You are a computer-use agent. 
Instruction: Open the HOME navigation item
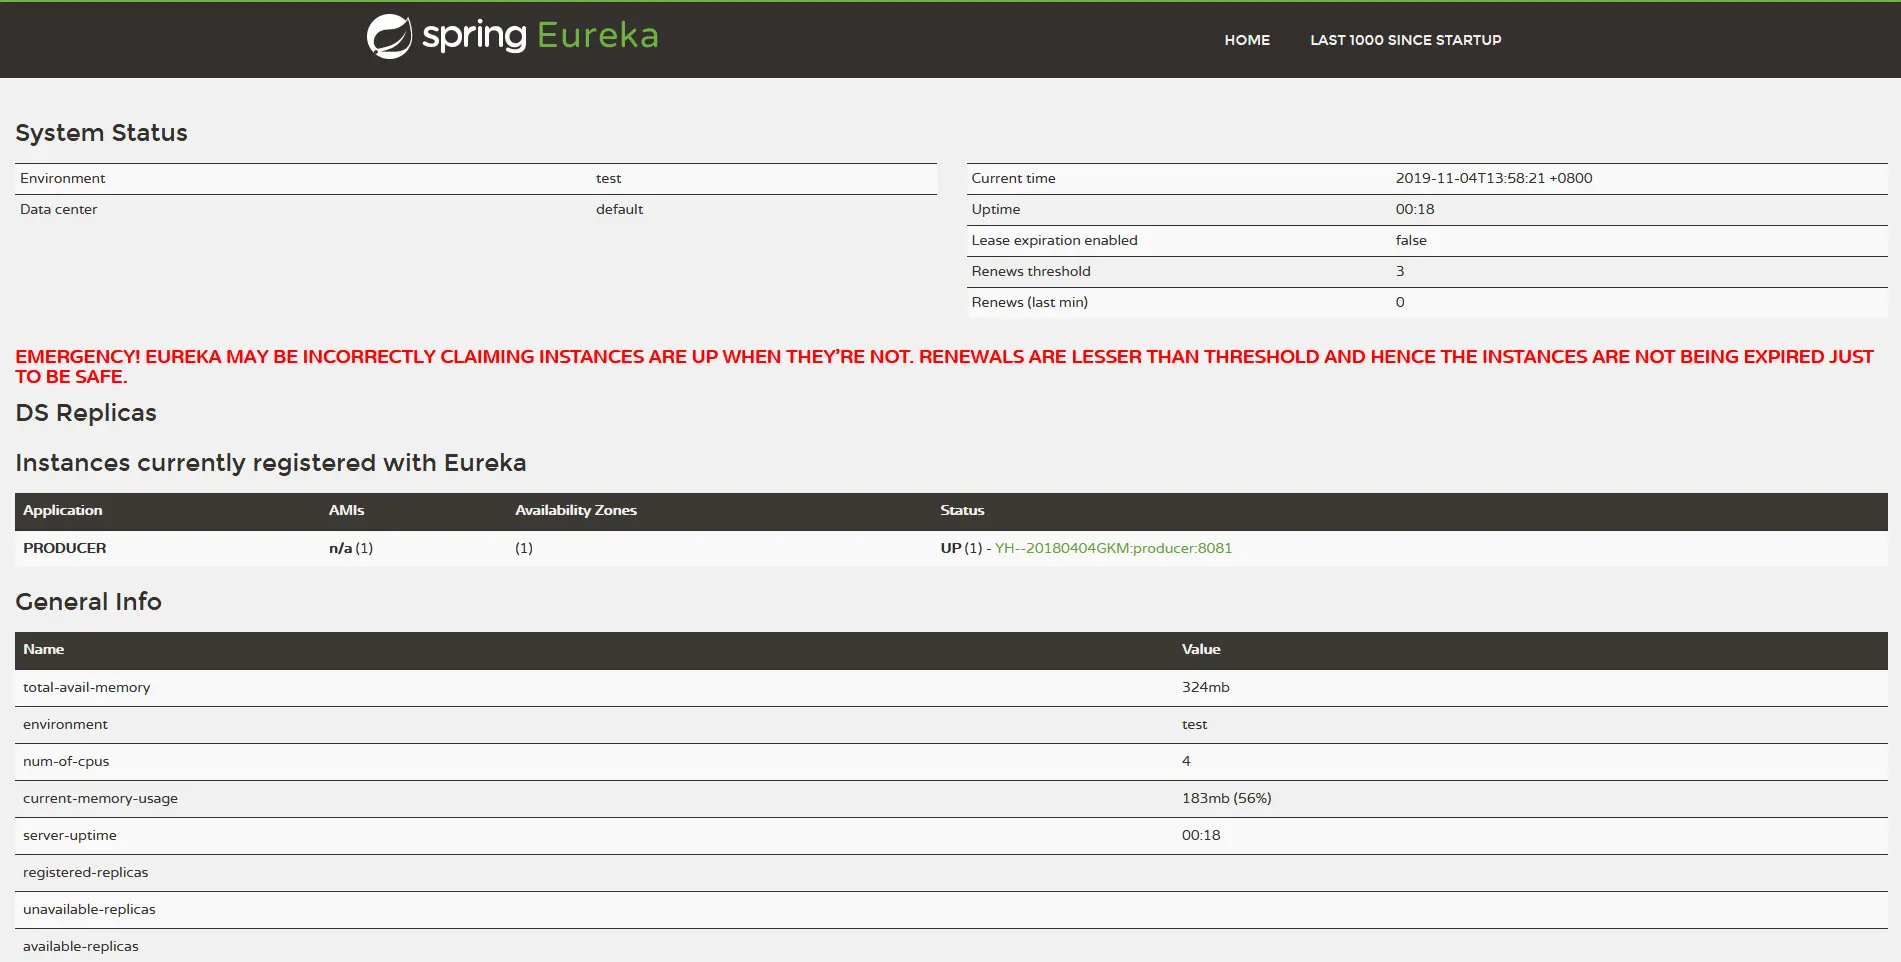click(x=1247, y=40)
